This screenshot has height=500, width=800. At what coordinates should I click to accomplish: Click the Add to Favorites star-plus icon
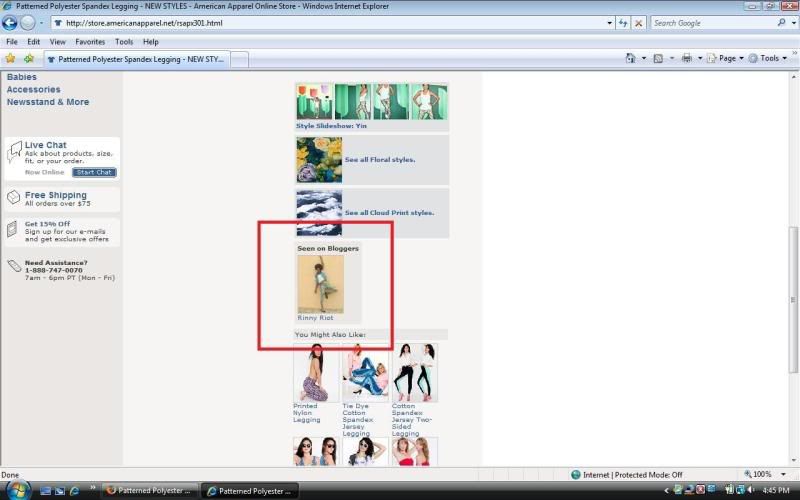coord(29,59)
